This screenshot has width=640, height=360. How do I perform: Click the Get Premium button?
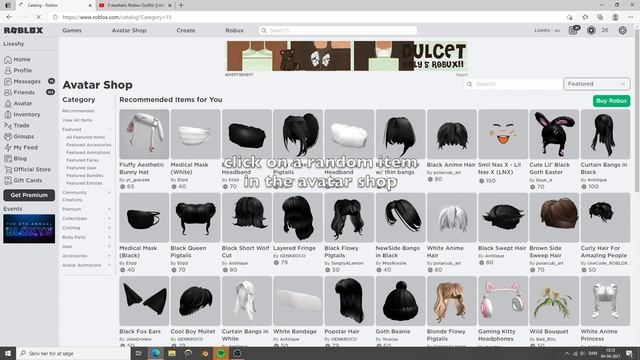click(x=29, y=195)
